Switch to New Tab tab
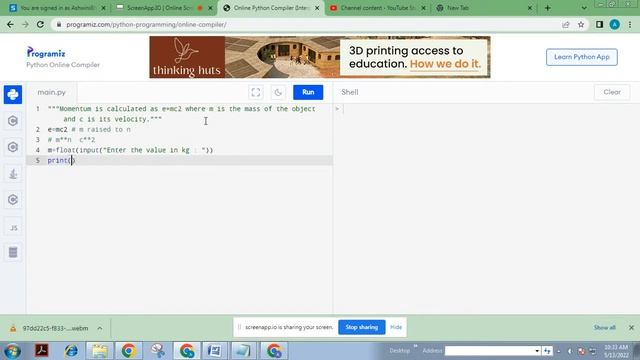This screenshot has height=360, width=640. click(484, 8)
